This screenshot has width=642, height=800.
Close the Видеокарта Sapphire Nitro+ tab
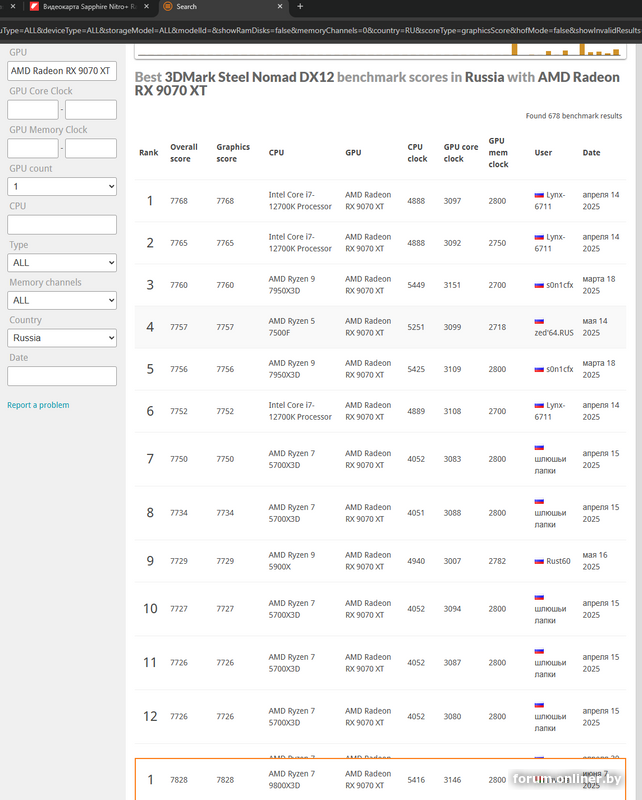tap(146, 7)
